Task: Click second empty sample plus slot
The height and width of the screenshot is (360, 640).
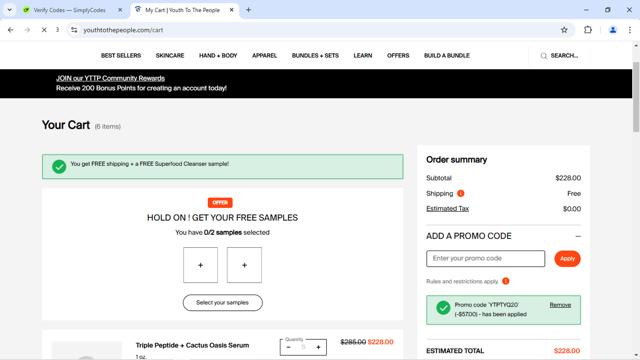Action: click(244, 265)
